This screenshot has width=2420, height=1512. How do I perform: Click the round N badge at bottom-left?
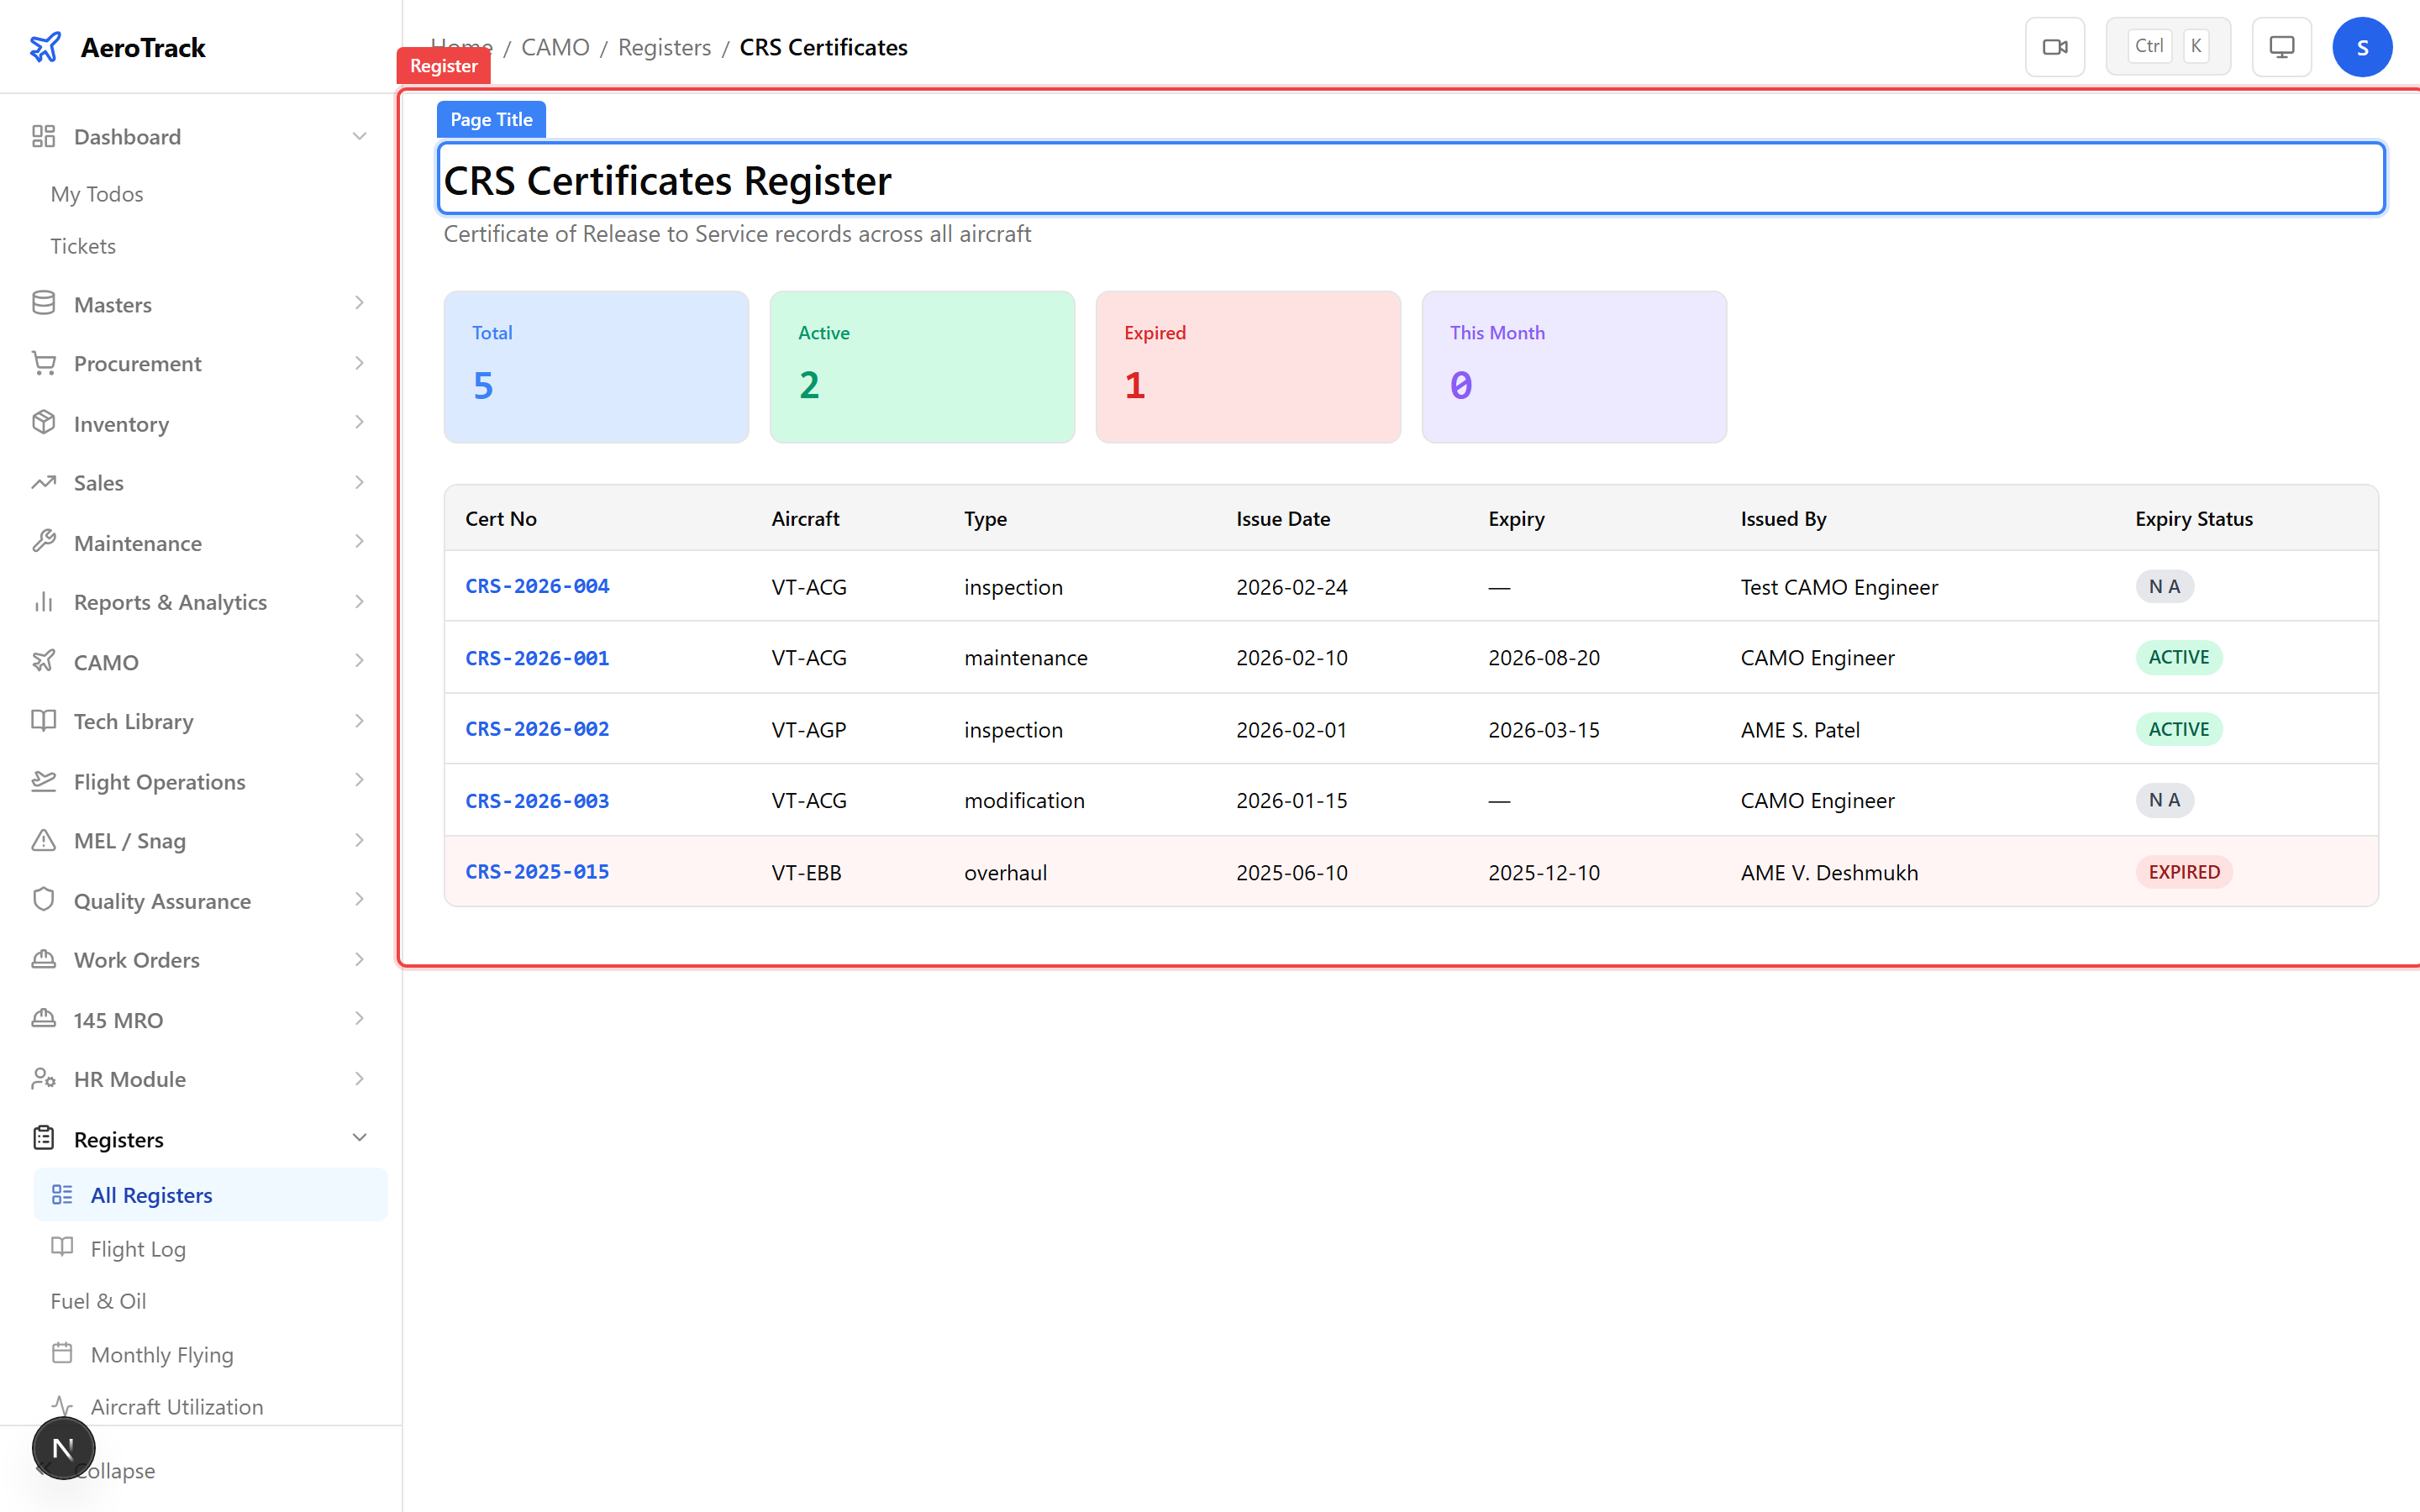coord(63,1447)
